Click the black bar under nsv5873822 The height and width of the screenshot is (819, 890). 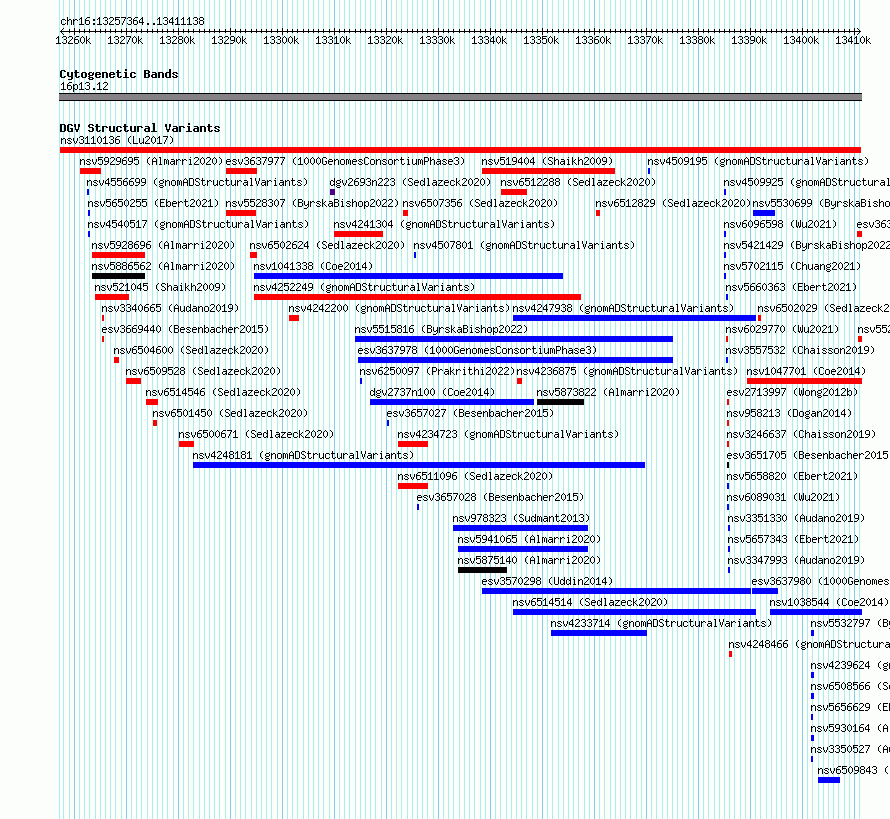click(560, 402)
